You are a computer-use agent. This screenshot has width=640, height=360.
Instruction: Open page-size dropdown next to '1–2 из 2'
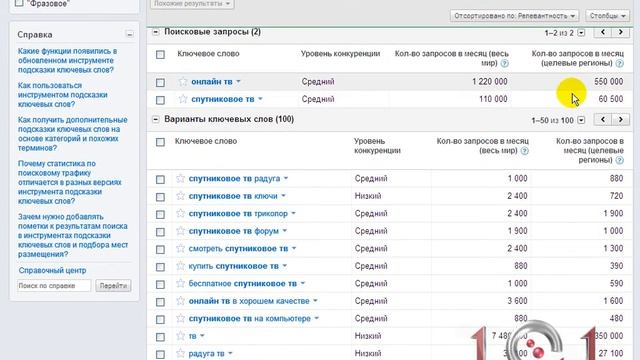tap(581, 33)
